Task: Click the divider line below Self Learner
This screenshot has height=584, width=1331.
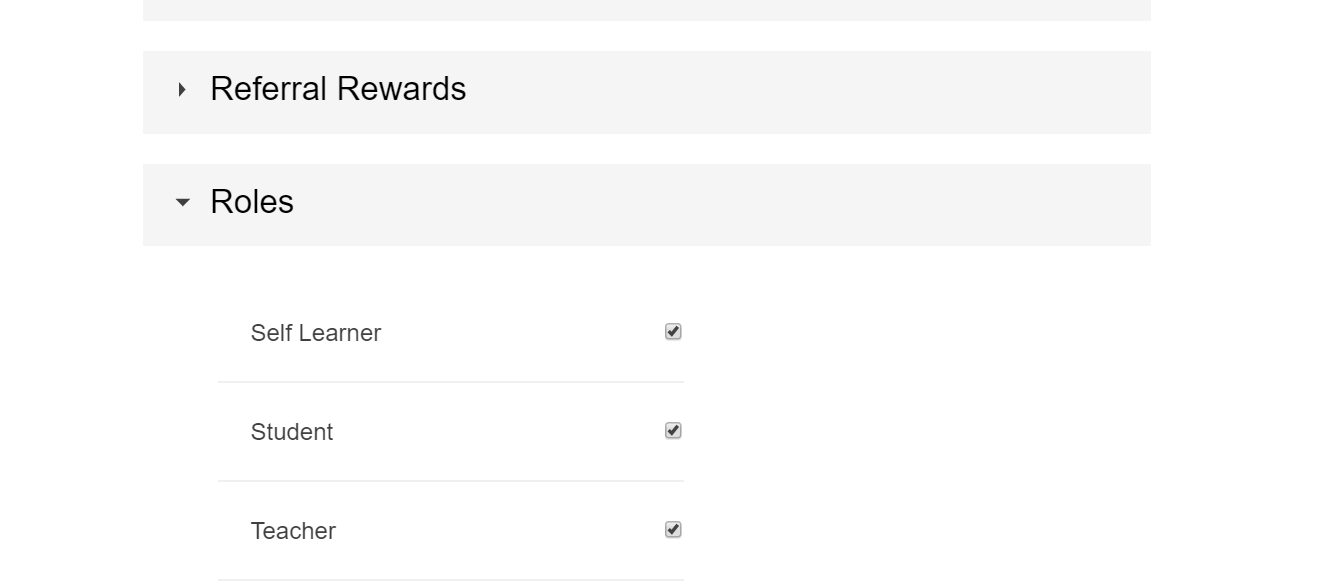Action: (x=451, y=382)
